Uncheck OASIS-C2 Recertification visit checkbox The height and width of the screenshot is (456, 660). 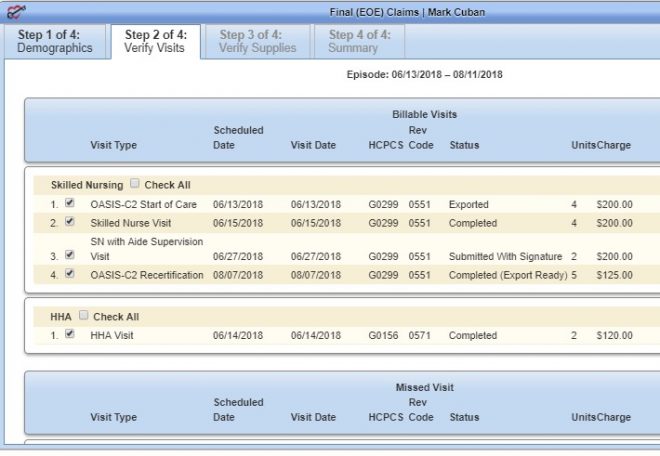coord(70,273)
